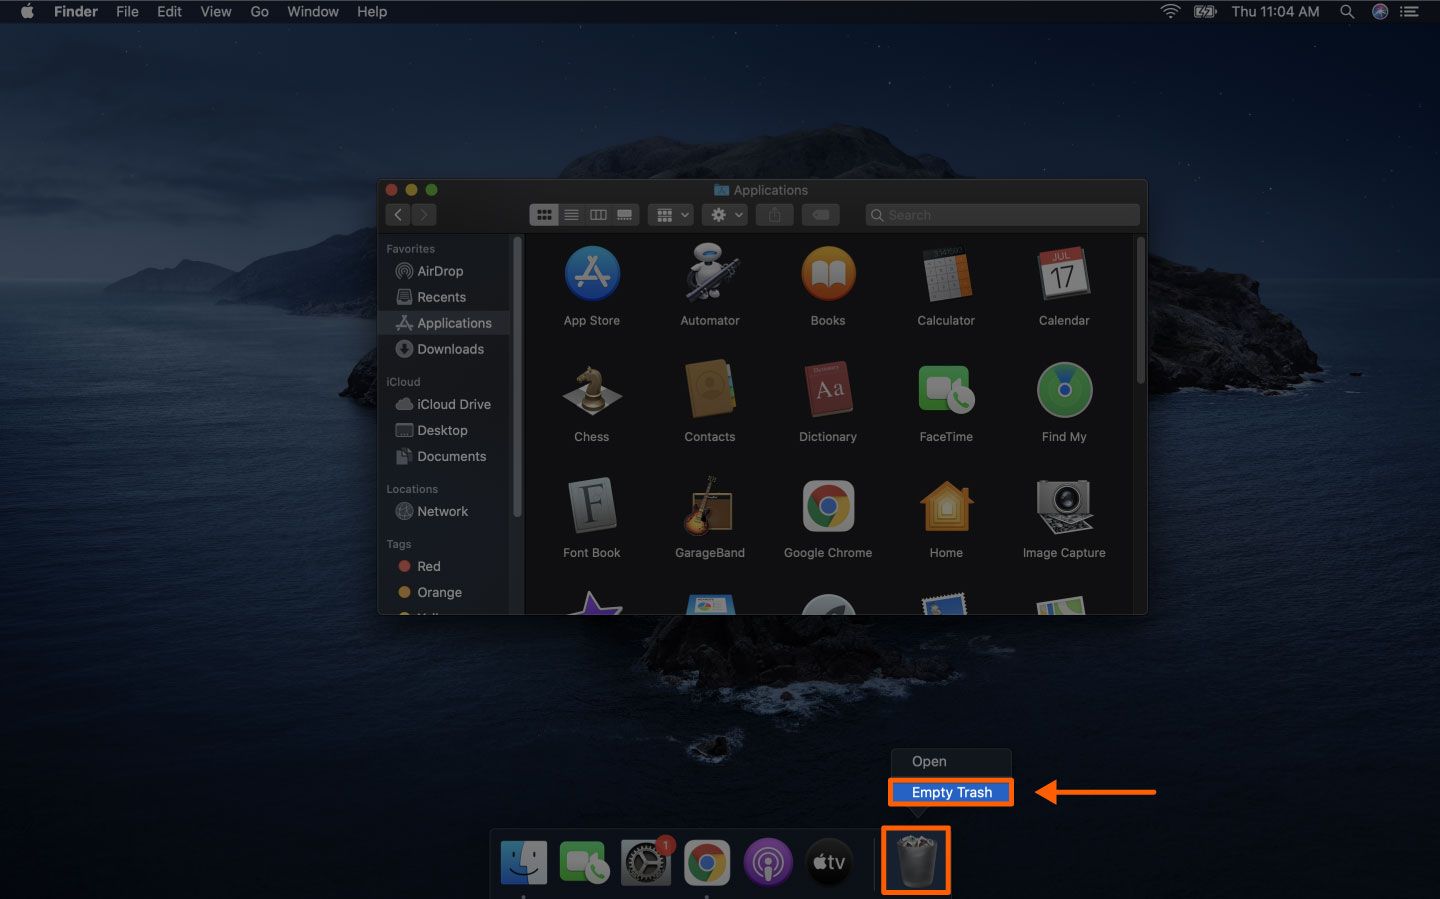Click the Edit Tags toolbar button
This screenshot has height=899, width=1440.
pos(821,215)
